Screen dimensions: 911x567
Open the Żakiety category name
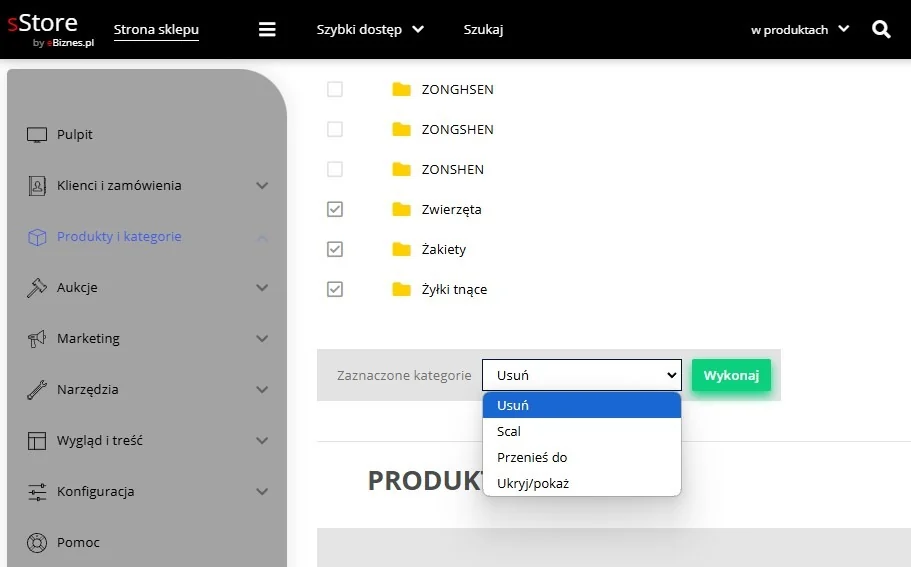point(444,249)
